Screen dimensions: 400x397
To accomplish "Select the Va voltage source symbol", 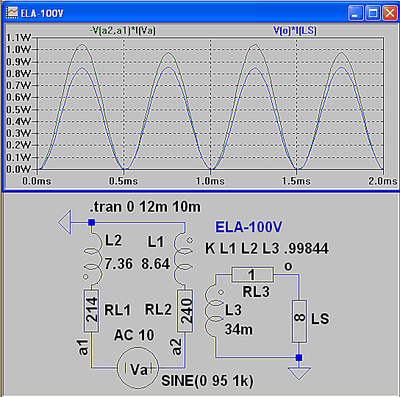I will tap(138, 368).
